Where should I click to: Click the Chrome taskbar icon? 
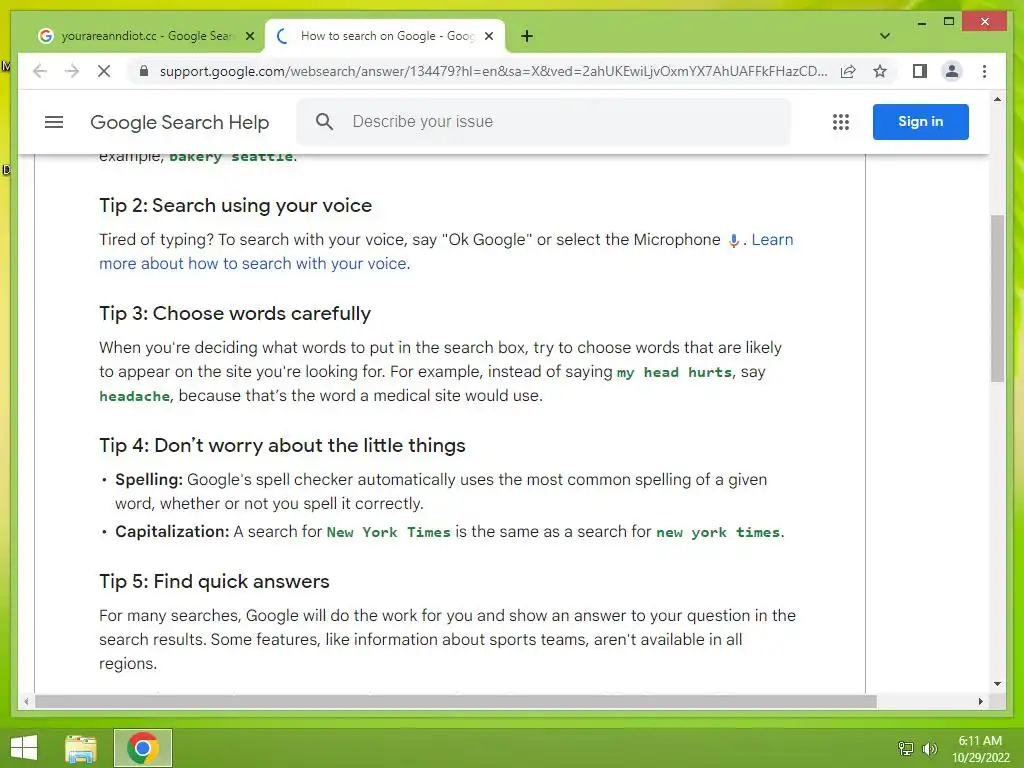(x=143, y=748)
